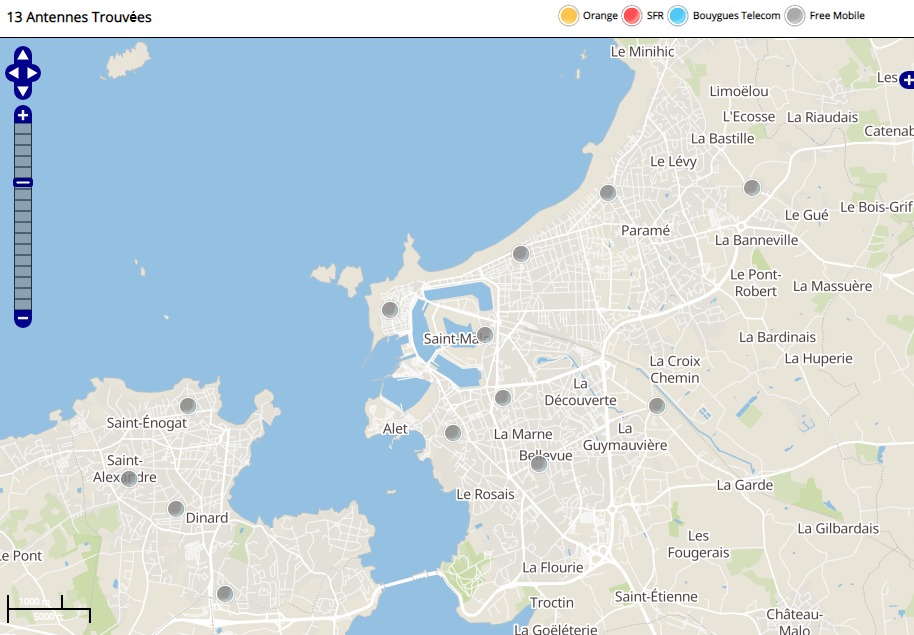Select the antenna marker on the Bellevue label
This screenshot has width=914, height=635.
pos(539,464)
